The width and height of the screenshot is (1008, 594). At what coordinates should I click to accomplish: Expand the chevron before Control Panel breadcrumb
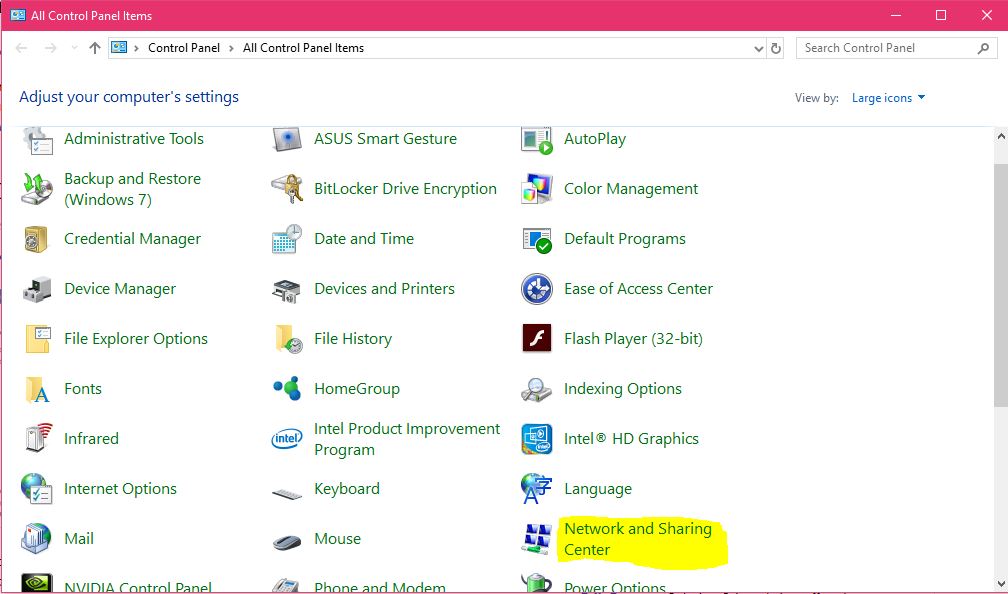click(136, 48)
